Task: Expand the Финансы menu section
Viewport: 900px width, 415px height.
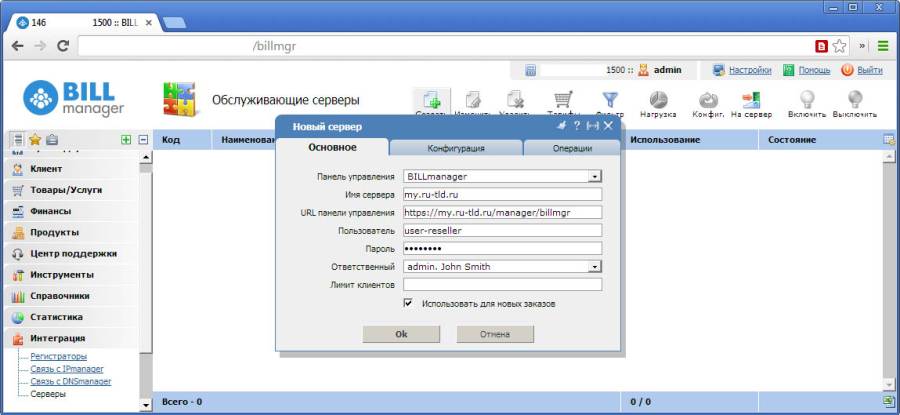Action: click(71, 211)
